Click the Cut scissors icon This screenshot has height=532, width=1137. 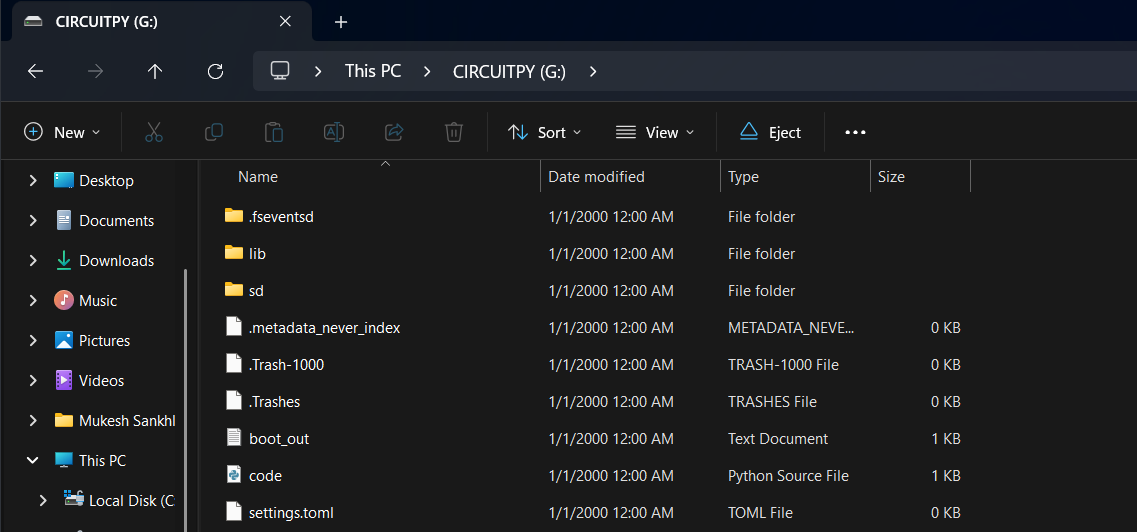(x=154, y=132)
